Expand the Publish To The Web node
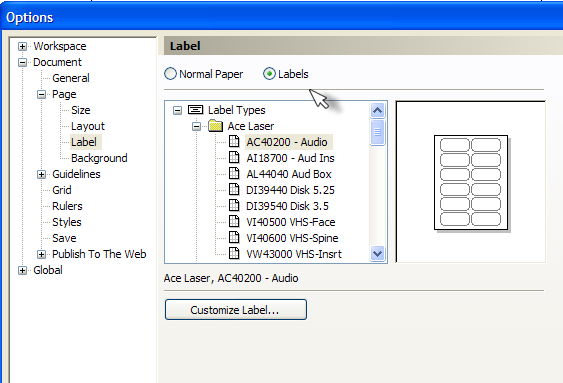Image resolution: width=563 pixels, height=383 pixels. click(41, 254)
